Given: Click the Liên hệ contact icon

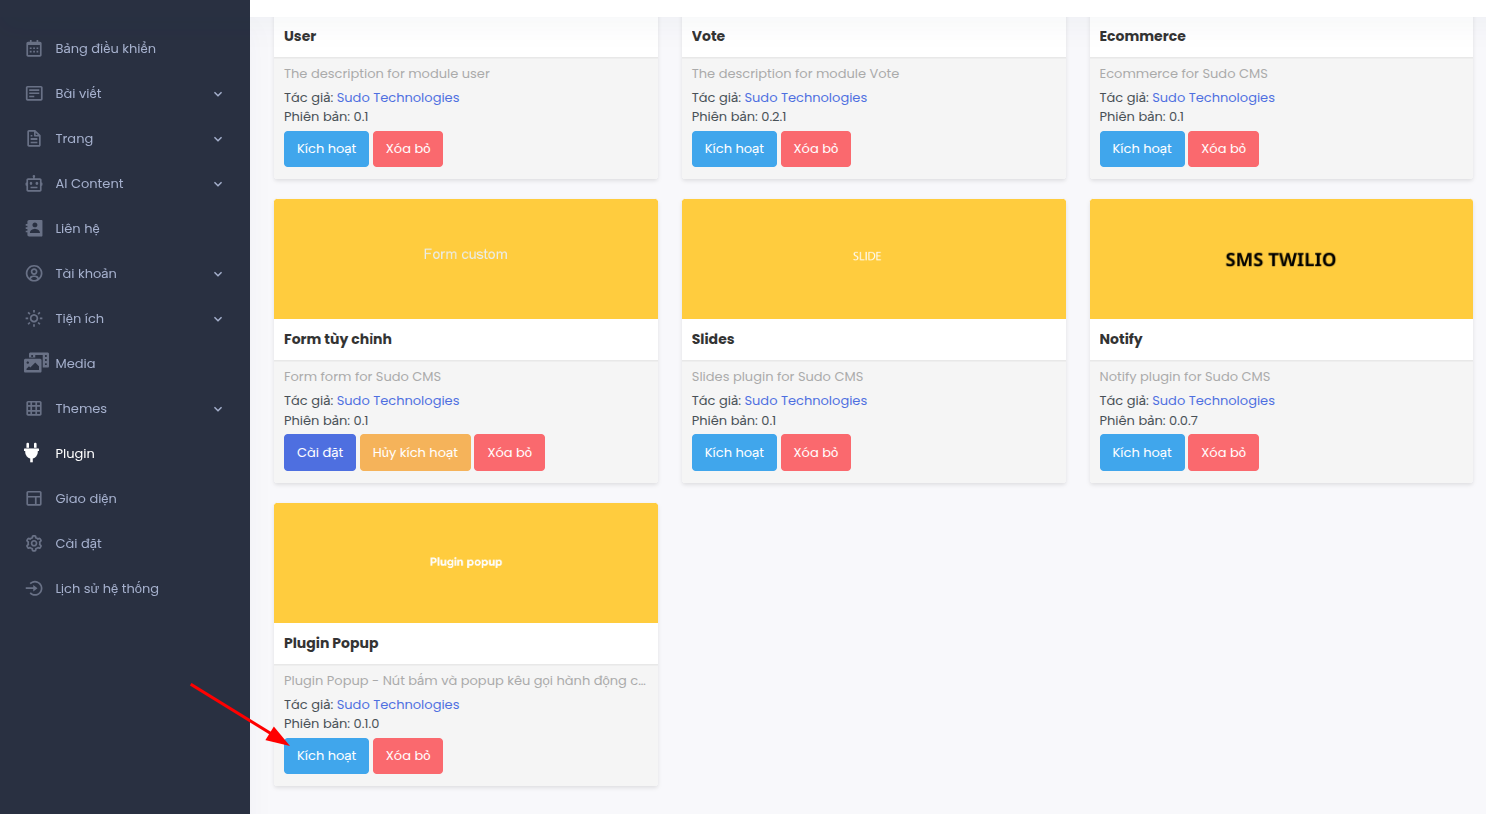Looking at the screenshot, I should 34,228.
